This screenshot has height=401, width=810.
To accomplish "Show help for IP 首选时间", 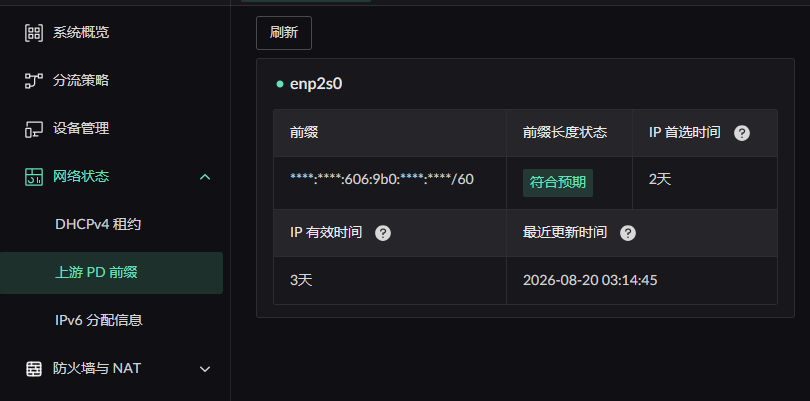I will [742, 133].
